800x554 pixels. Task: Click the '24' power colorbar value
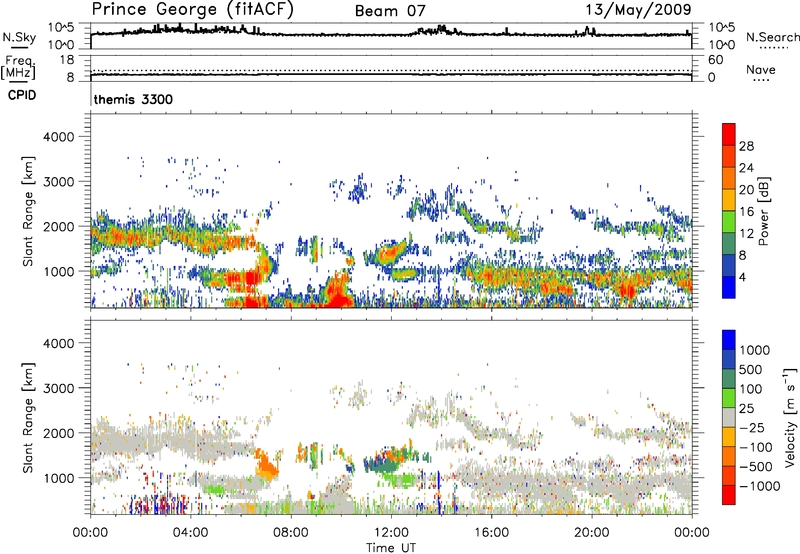pyautogui.click(x=746, y=168)
